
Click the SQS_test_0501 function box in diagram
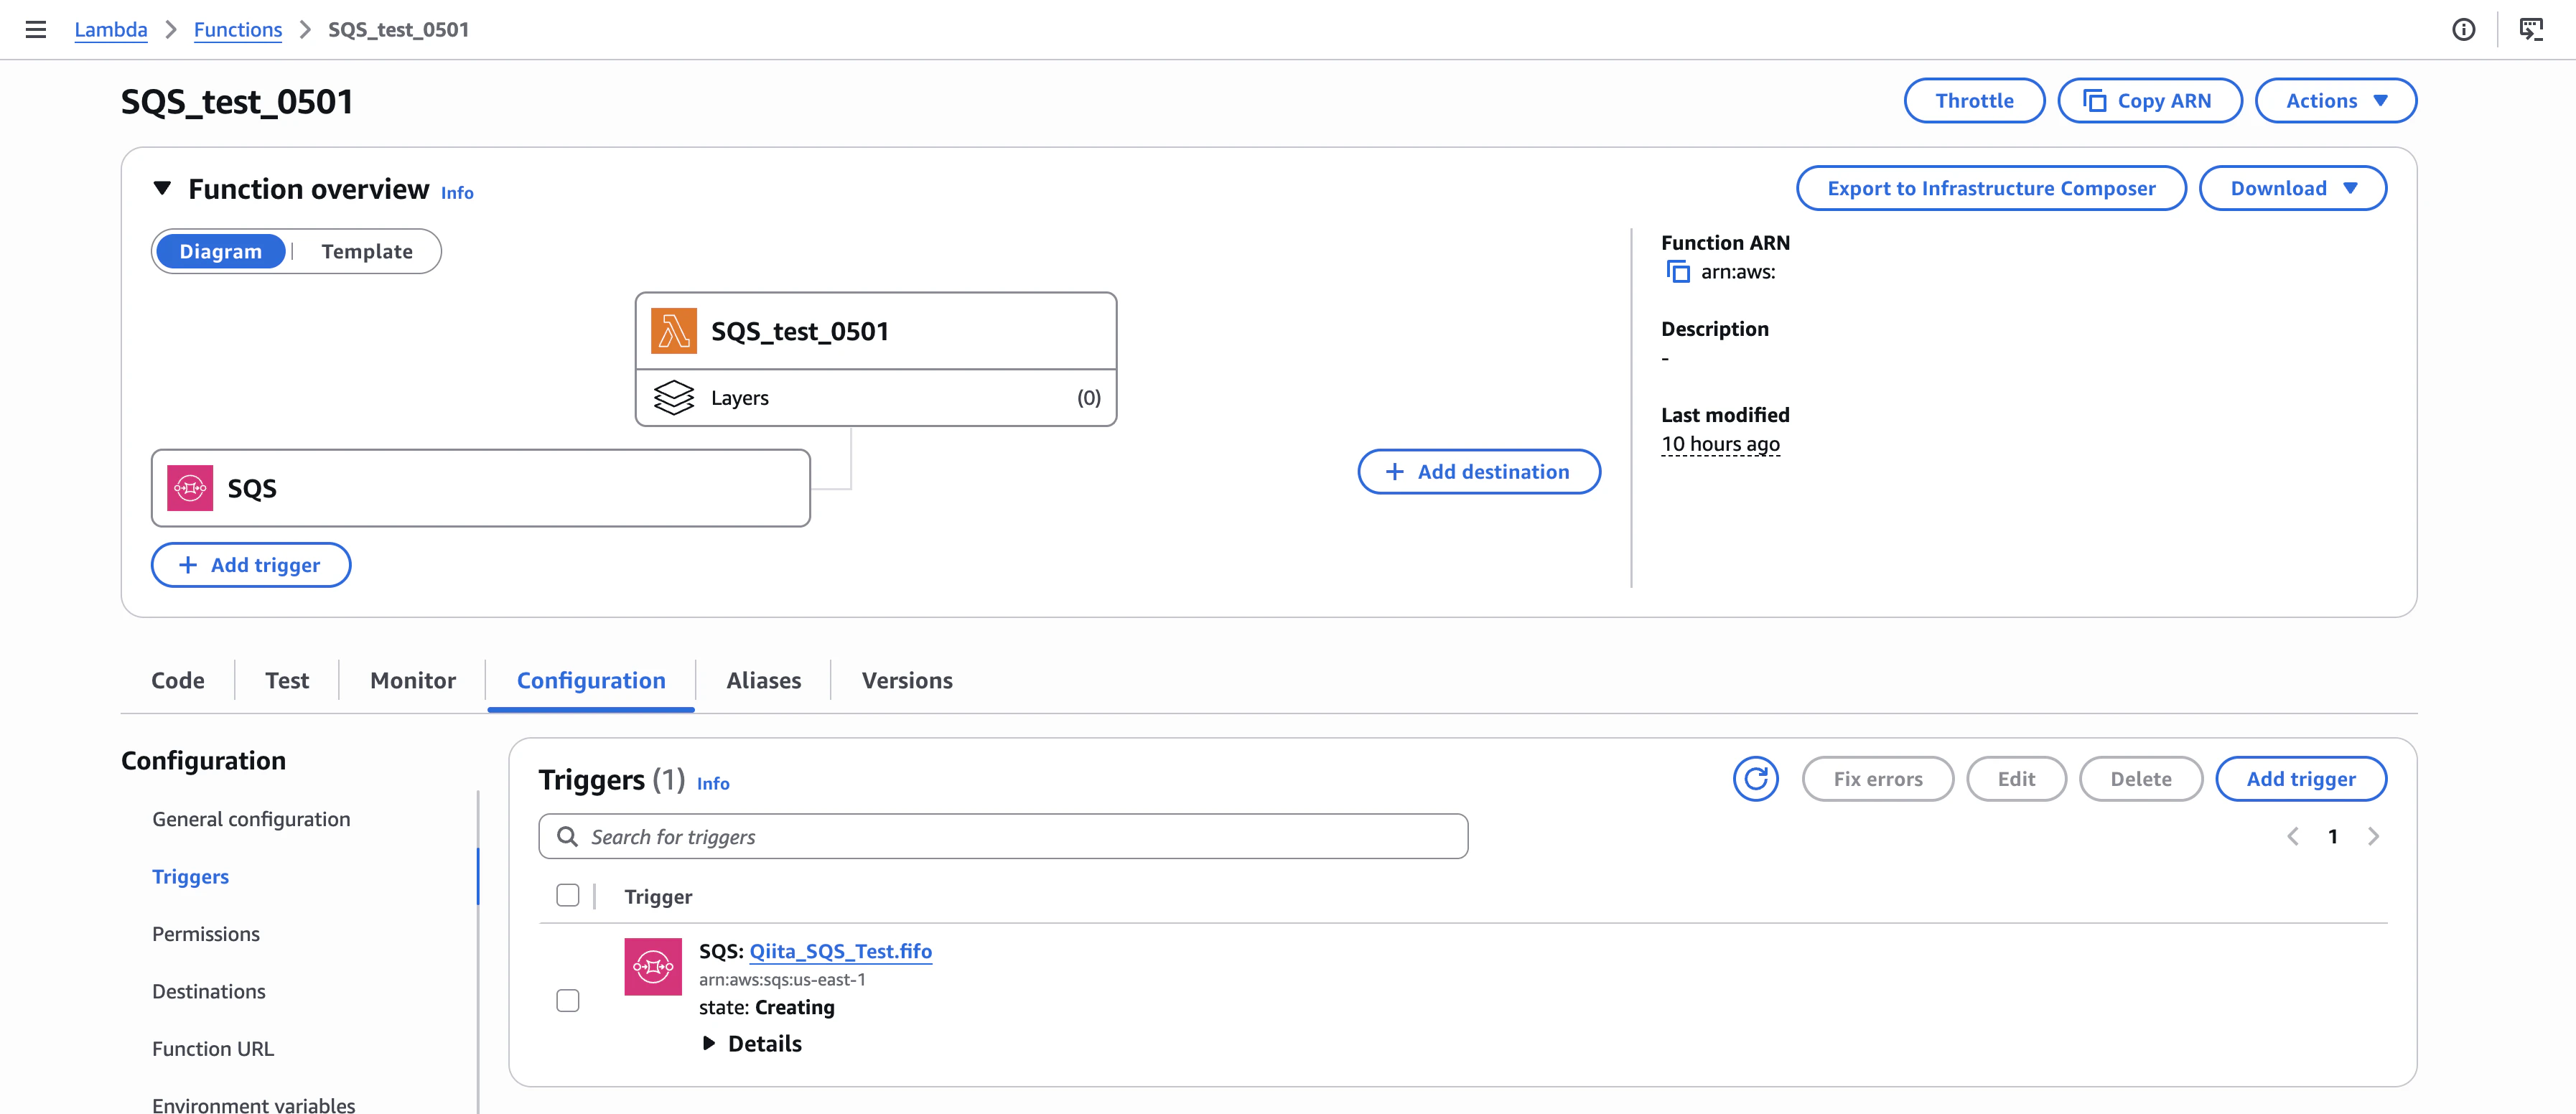876,331
